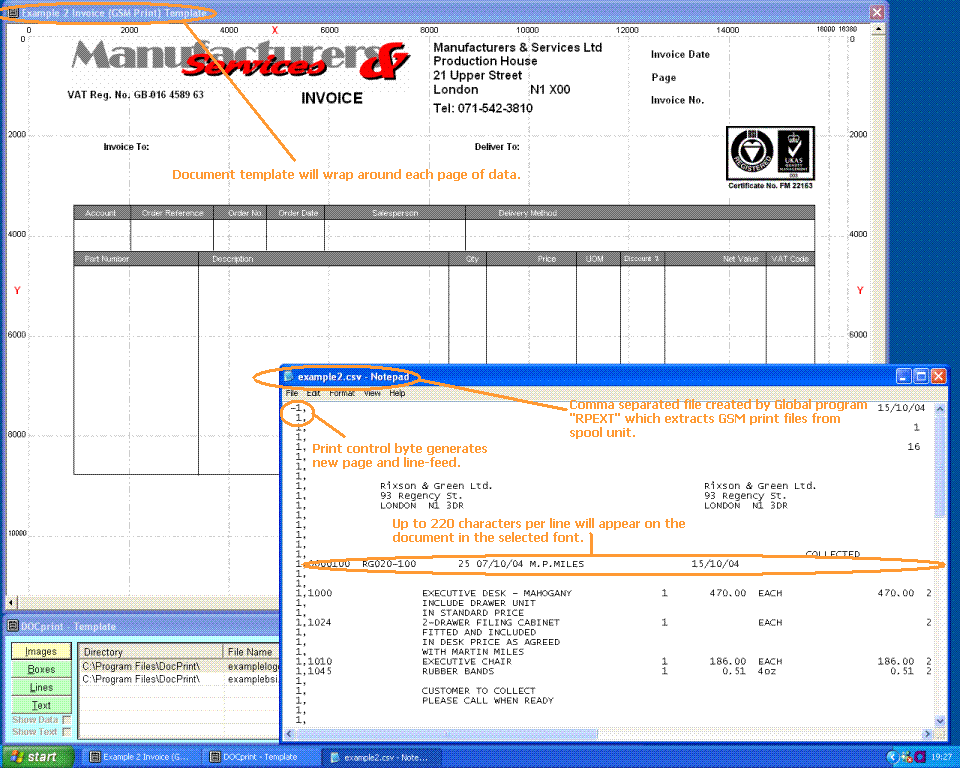Click the Images button in DOCprint Template
This screenshot has width=960, height=768.
(41, 651)
